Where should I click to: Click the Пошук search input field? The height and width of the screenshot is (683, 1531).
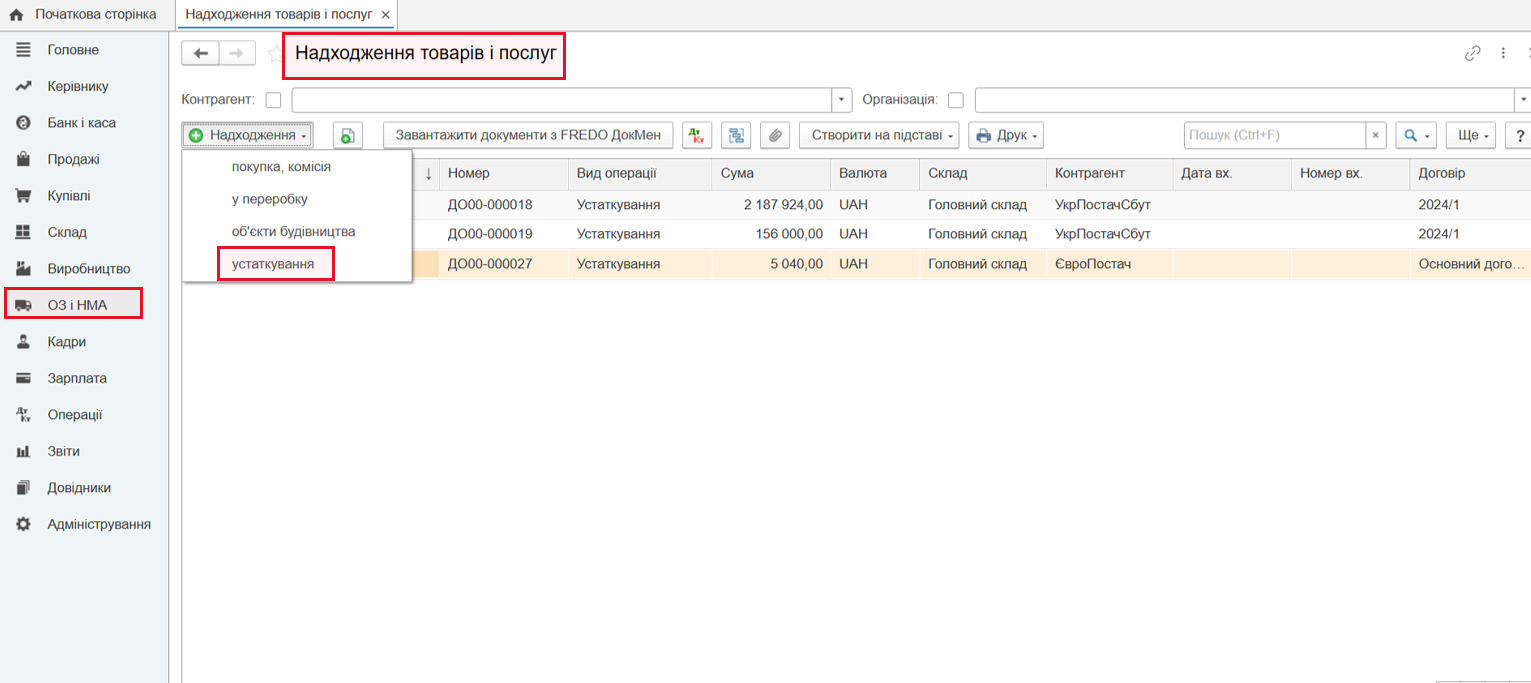[x=1274, y=135]
